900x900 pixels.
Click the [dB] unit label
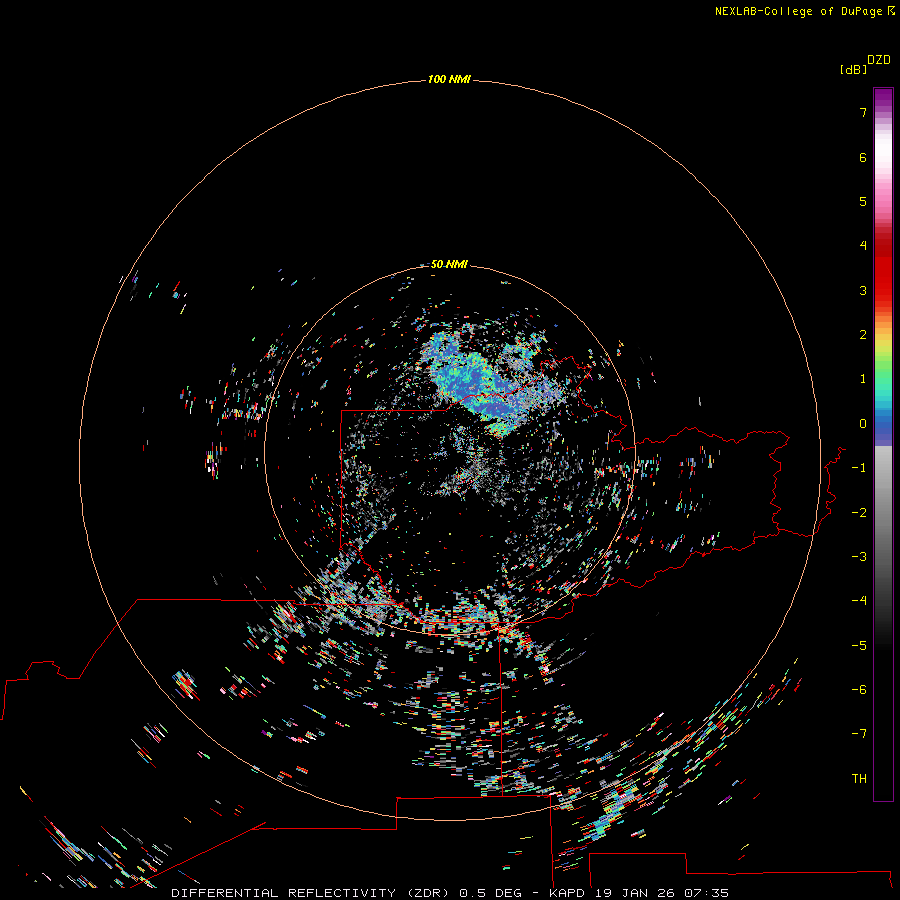click(x=853, y=69)
